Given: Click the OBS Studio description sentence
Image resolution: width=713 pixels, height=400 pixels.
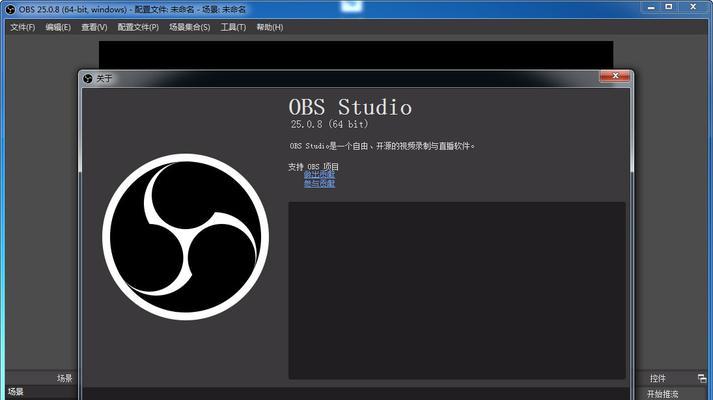Looking at the screenshot, I should [x=382, y=146].
